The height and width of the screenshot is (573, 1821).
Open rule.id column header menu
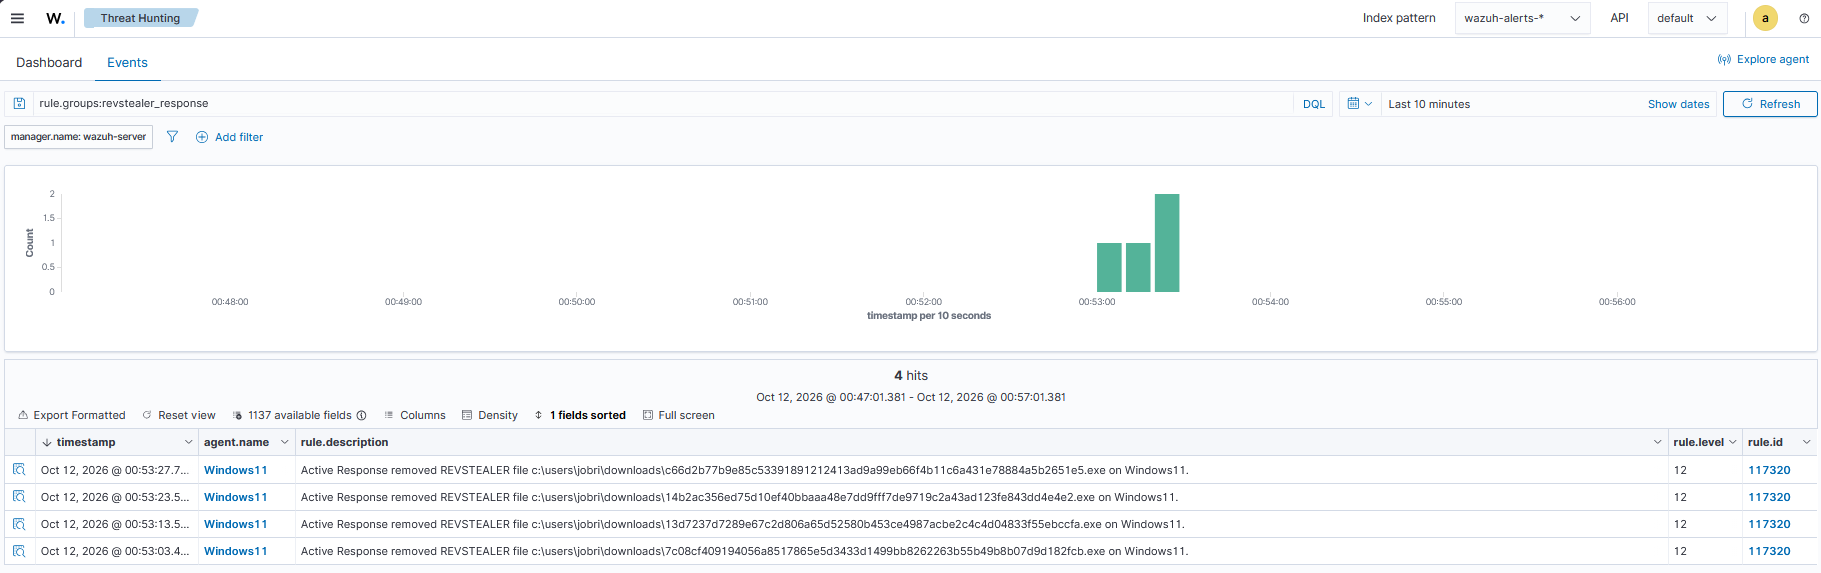(1806, 442)
